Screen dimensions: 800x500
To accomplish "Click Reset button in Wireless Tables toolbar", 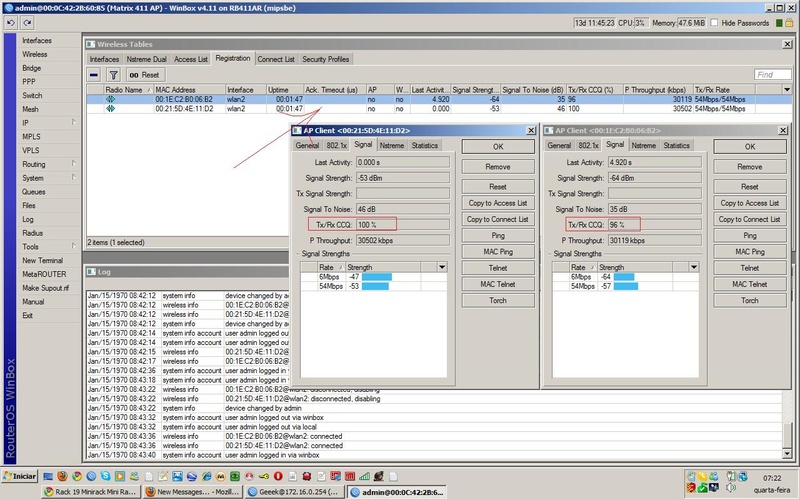I will tap(145, 75).
